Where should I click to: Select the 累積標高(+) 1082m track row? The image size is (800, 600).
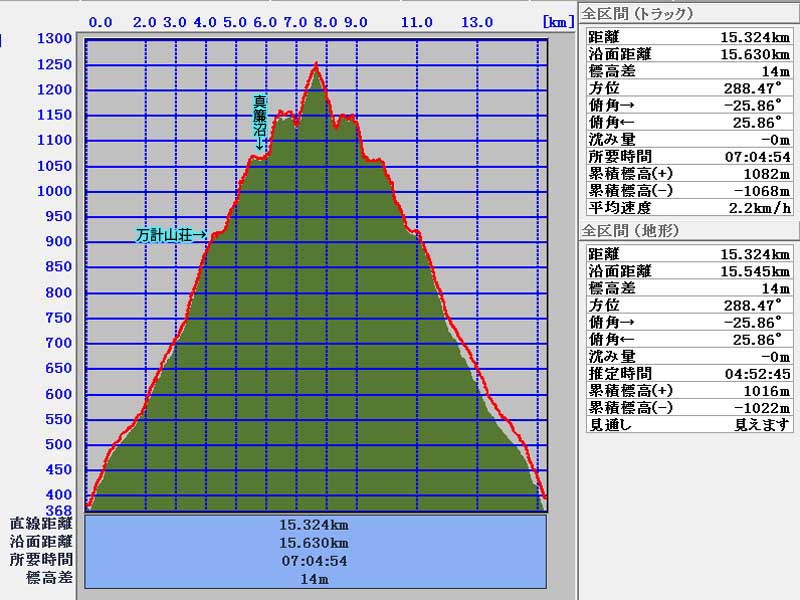click(688, 173)
